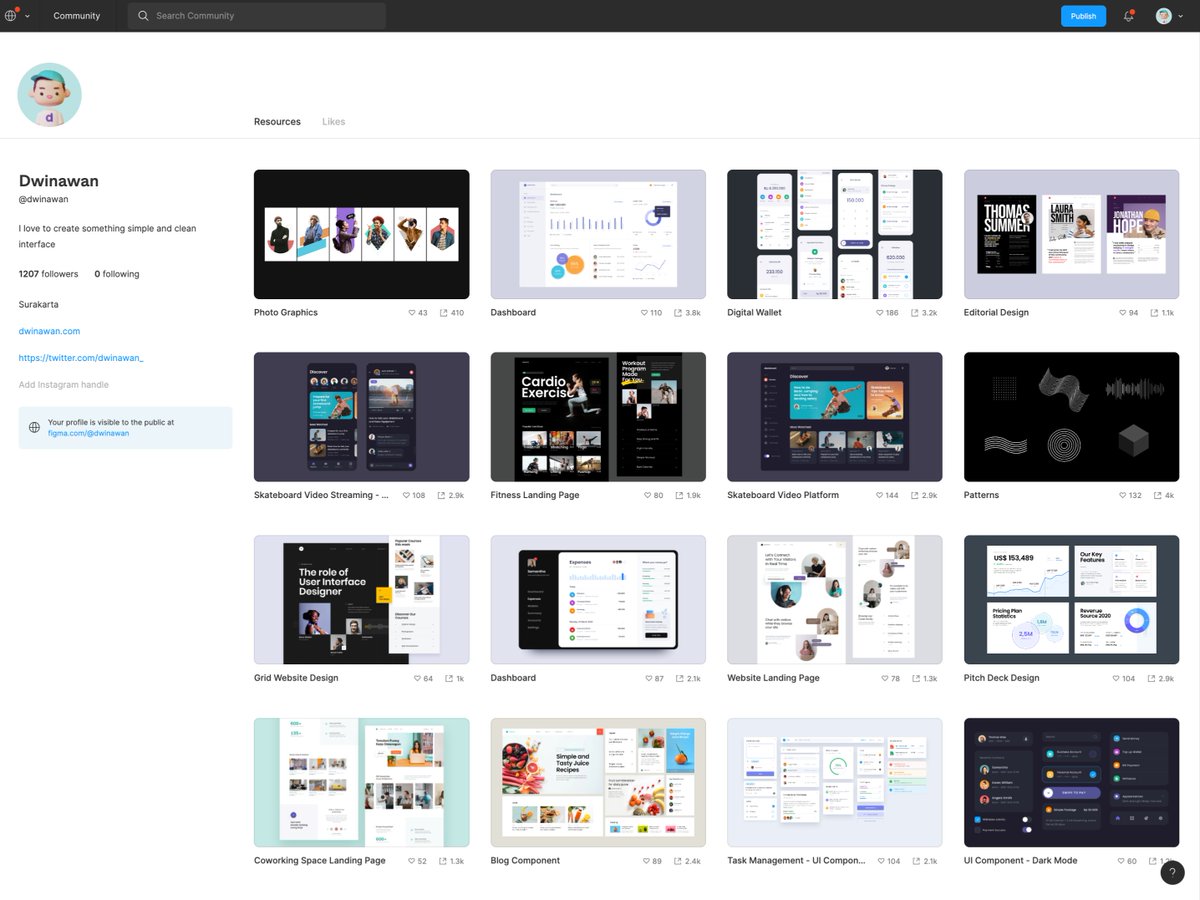Open the Fitness Landing Page title
1200x900 pixels.
click(535, 496)
